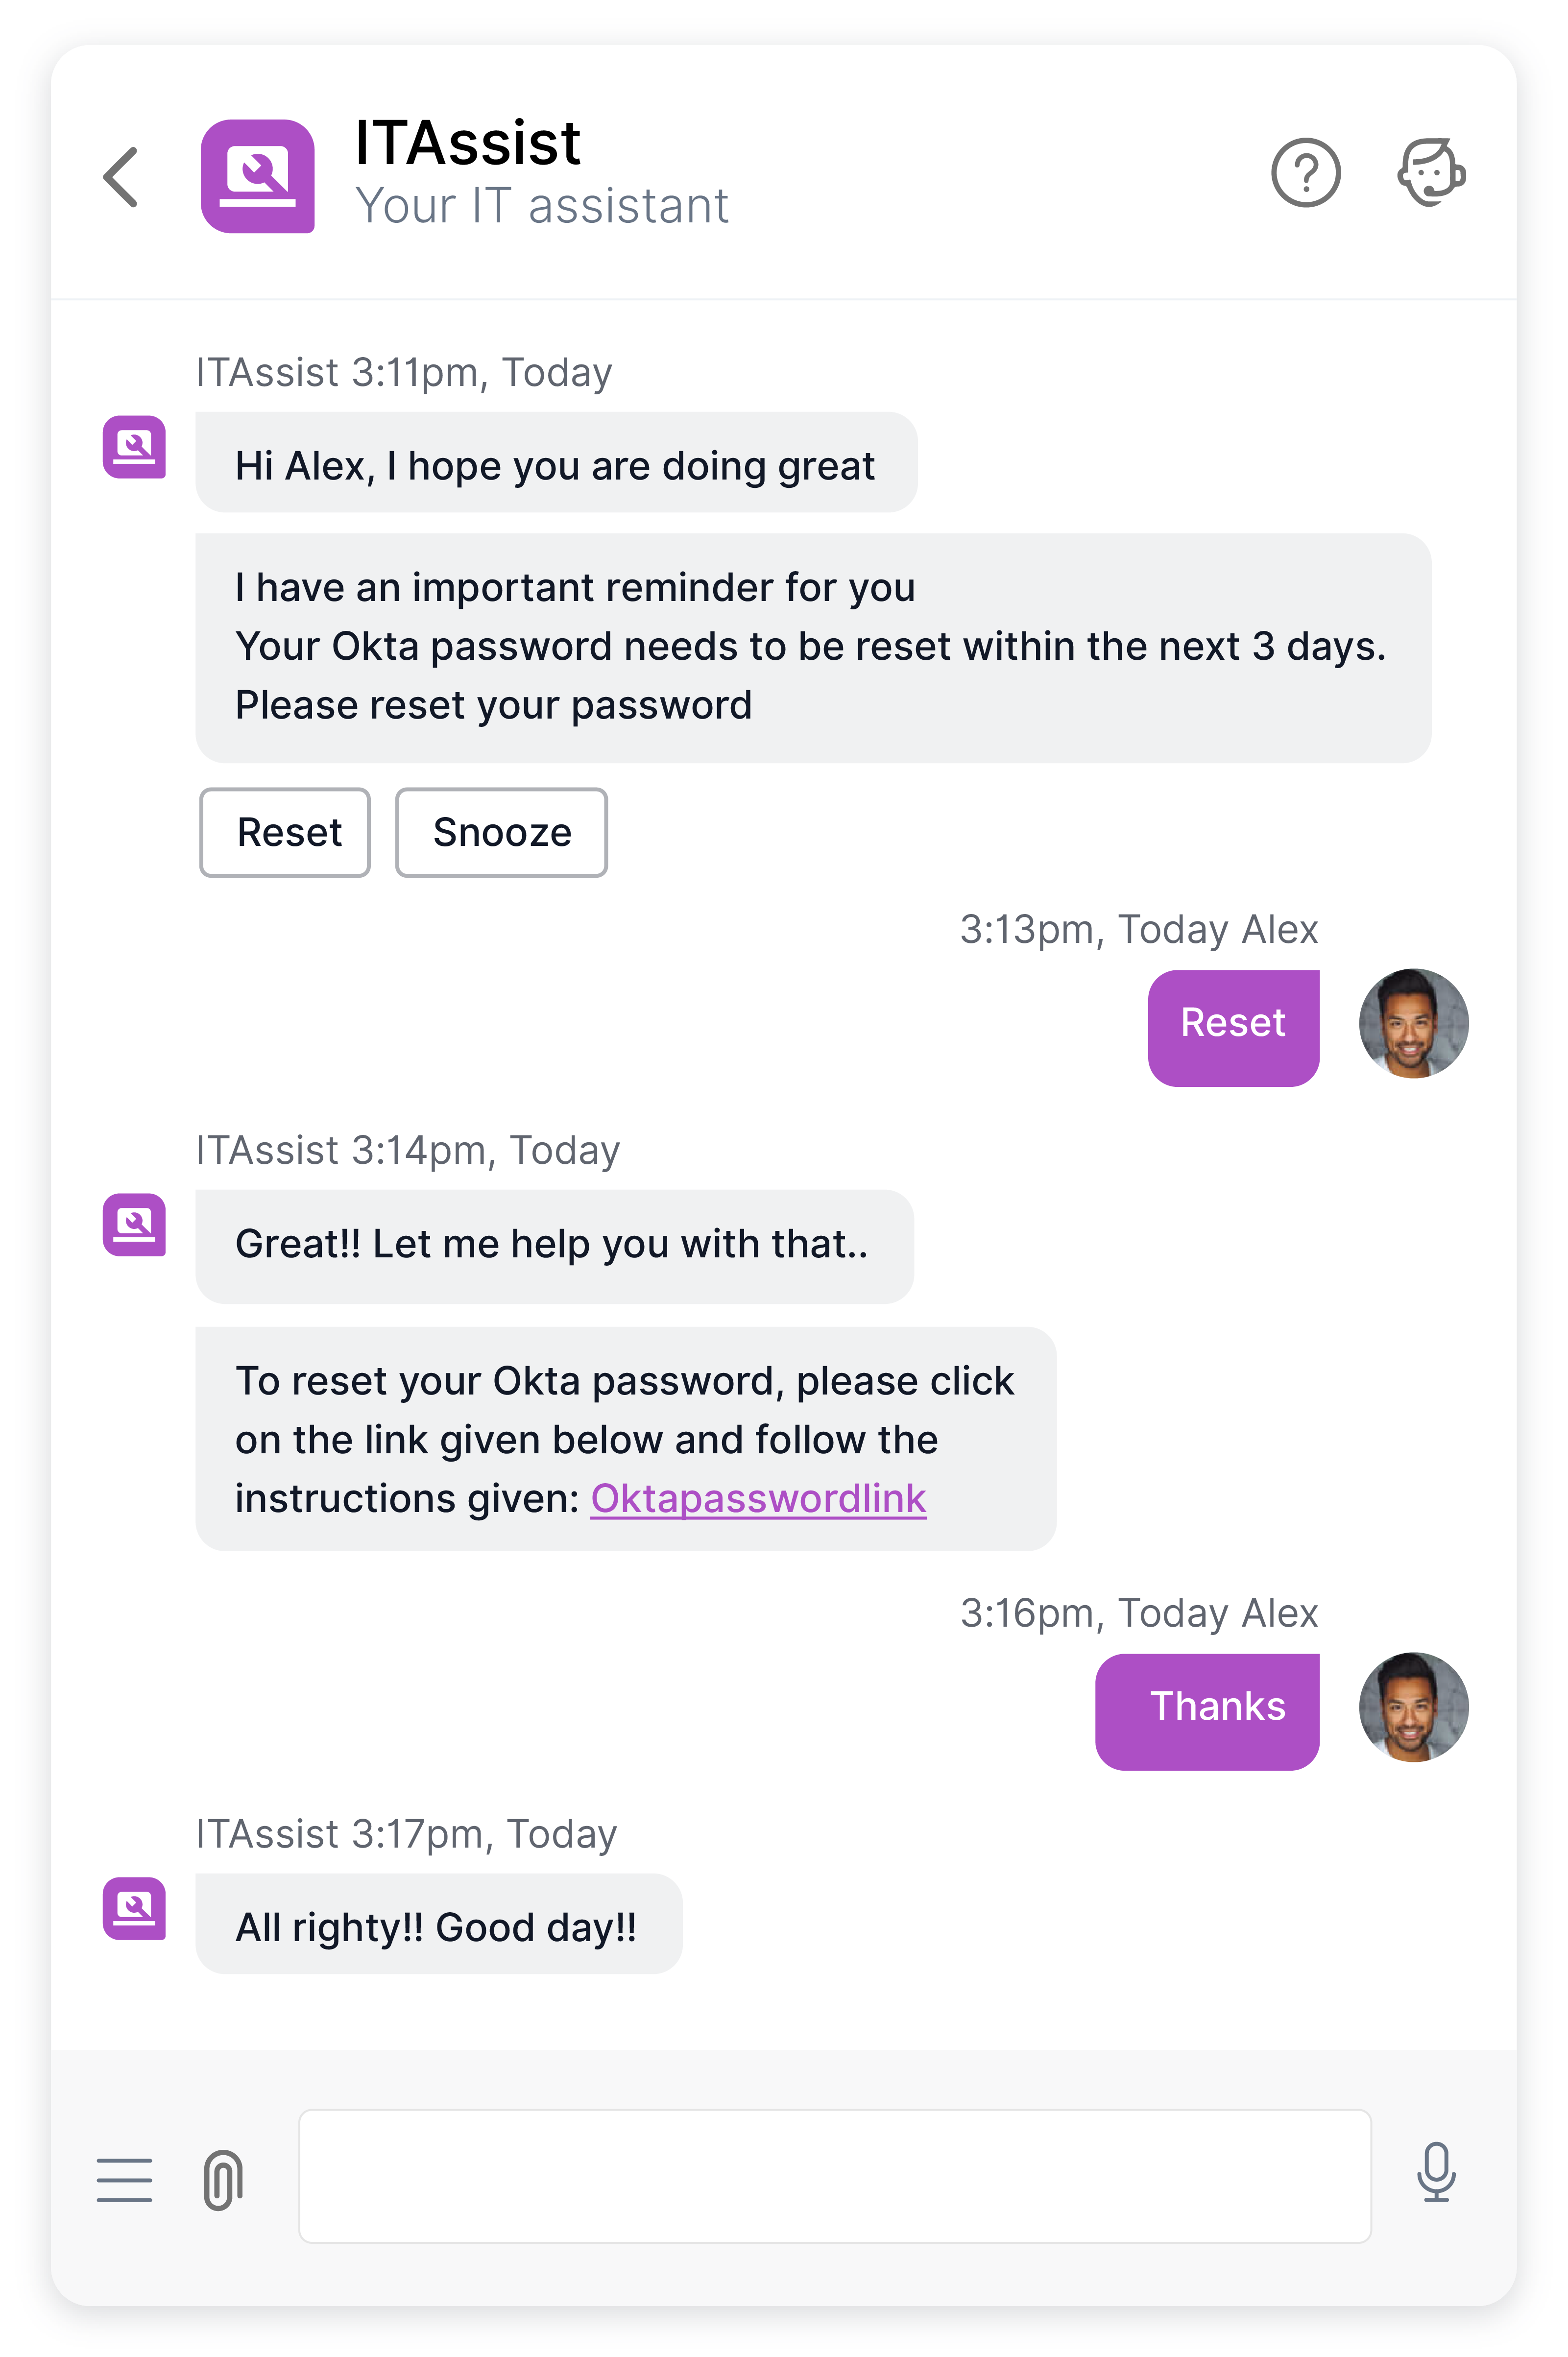Screen dimensions: 1568x2357
Task: Click the ITAssist bot avatar beside 3:11pm message
Action: coord(134,447)
